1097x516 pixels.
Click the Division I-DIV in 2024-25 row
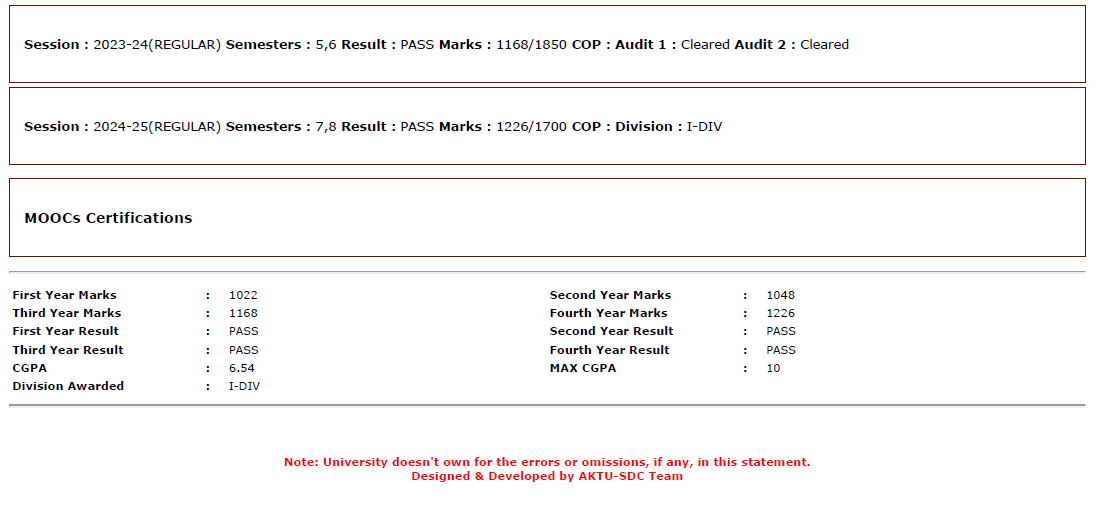pos(705,127)
